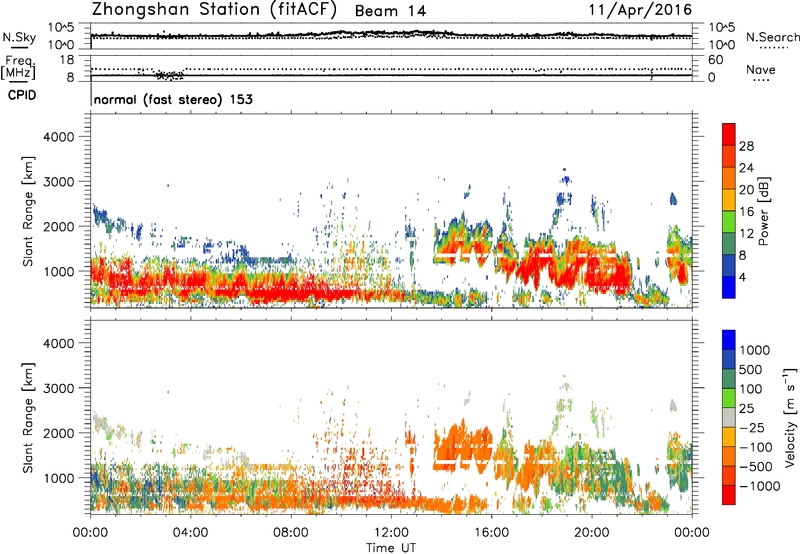Click the orange echo patch near 14:00–16:00 at 2000 km in the velocity panel
Screen dimensions: 800x554
(463, 445)
